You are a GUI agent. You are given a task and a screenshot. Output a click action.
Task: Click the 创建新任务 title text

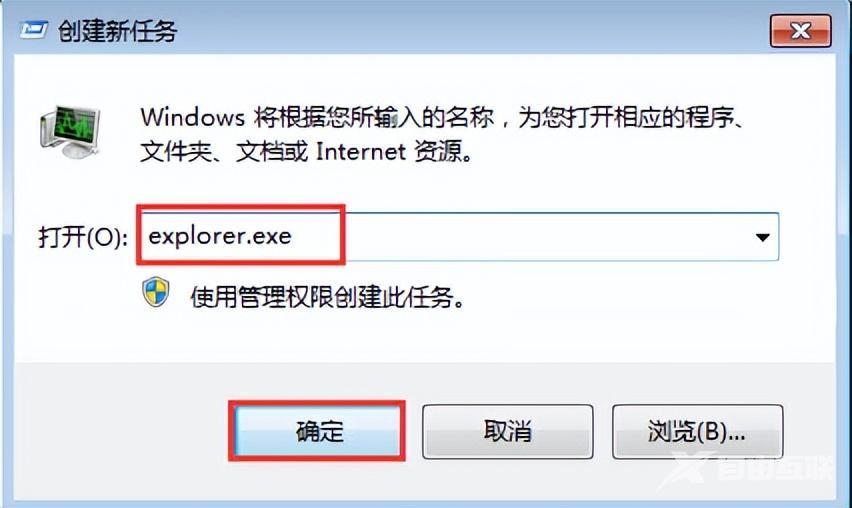point(117,31)
